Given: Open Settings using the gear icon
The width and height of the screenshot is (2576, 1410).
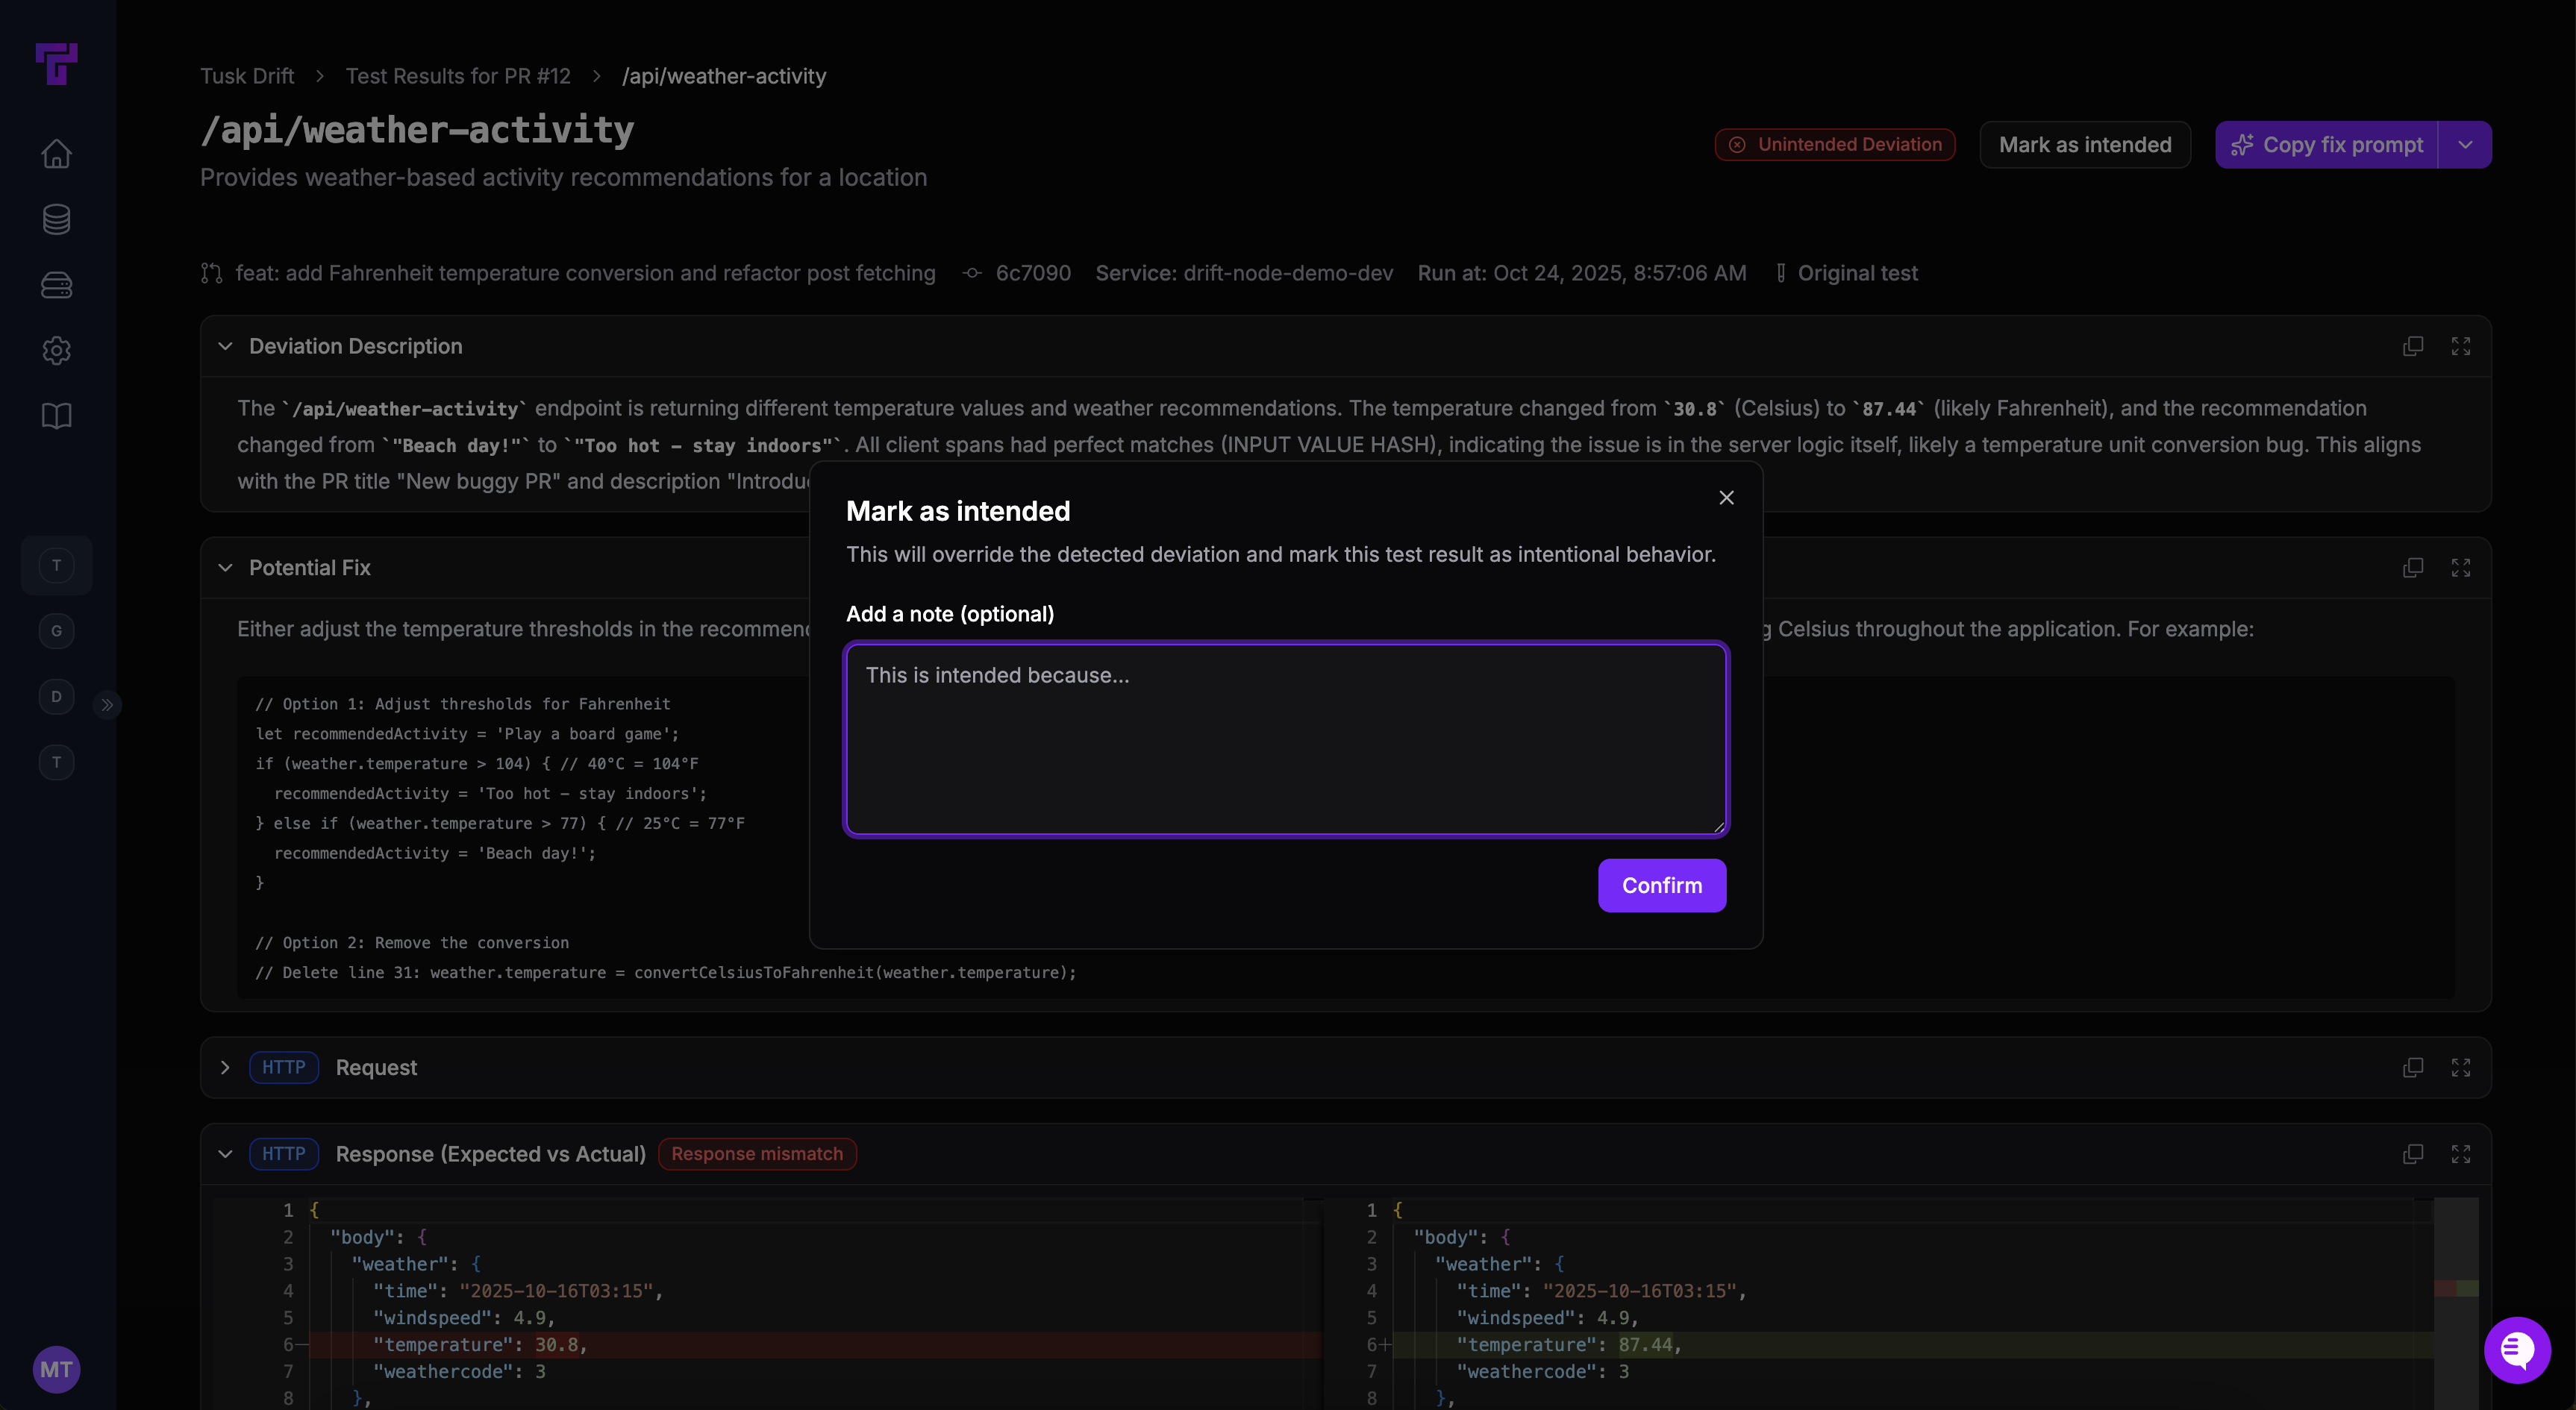Looking at the screenshot, I should pos(56,350).
